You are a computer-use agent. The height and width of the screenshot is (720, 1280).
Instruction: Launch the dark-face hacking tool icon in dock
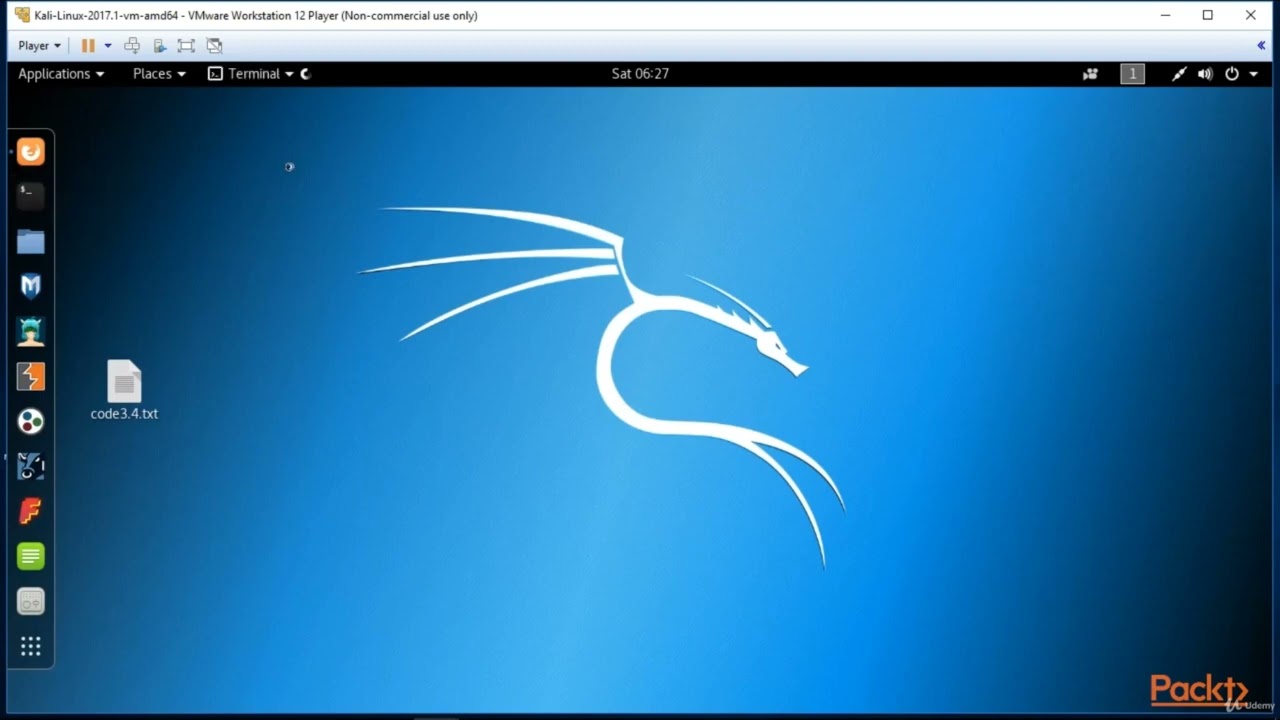31,466
